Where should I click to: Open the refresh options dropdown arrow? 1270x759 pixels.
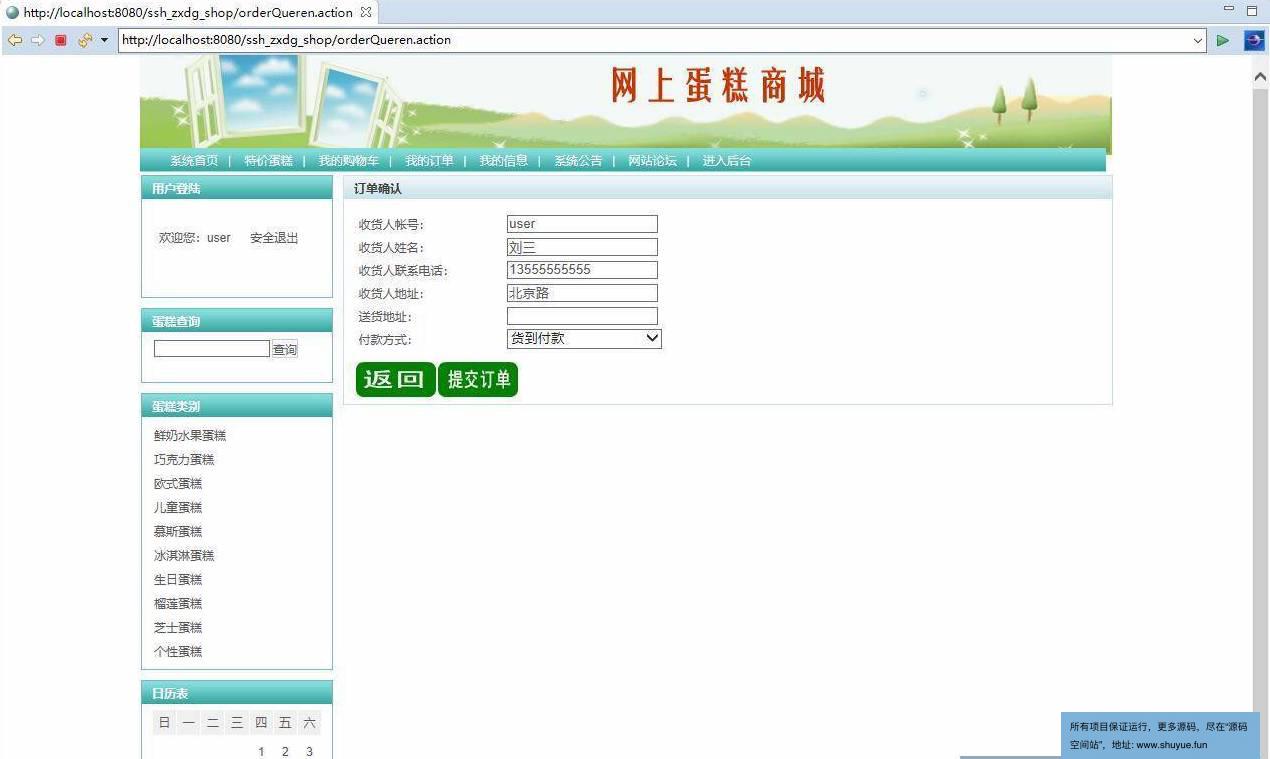(x=104, y=40)
